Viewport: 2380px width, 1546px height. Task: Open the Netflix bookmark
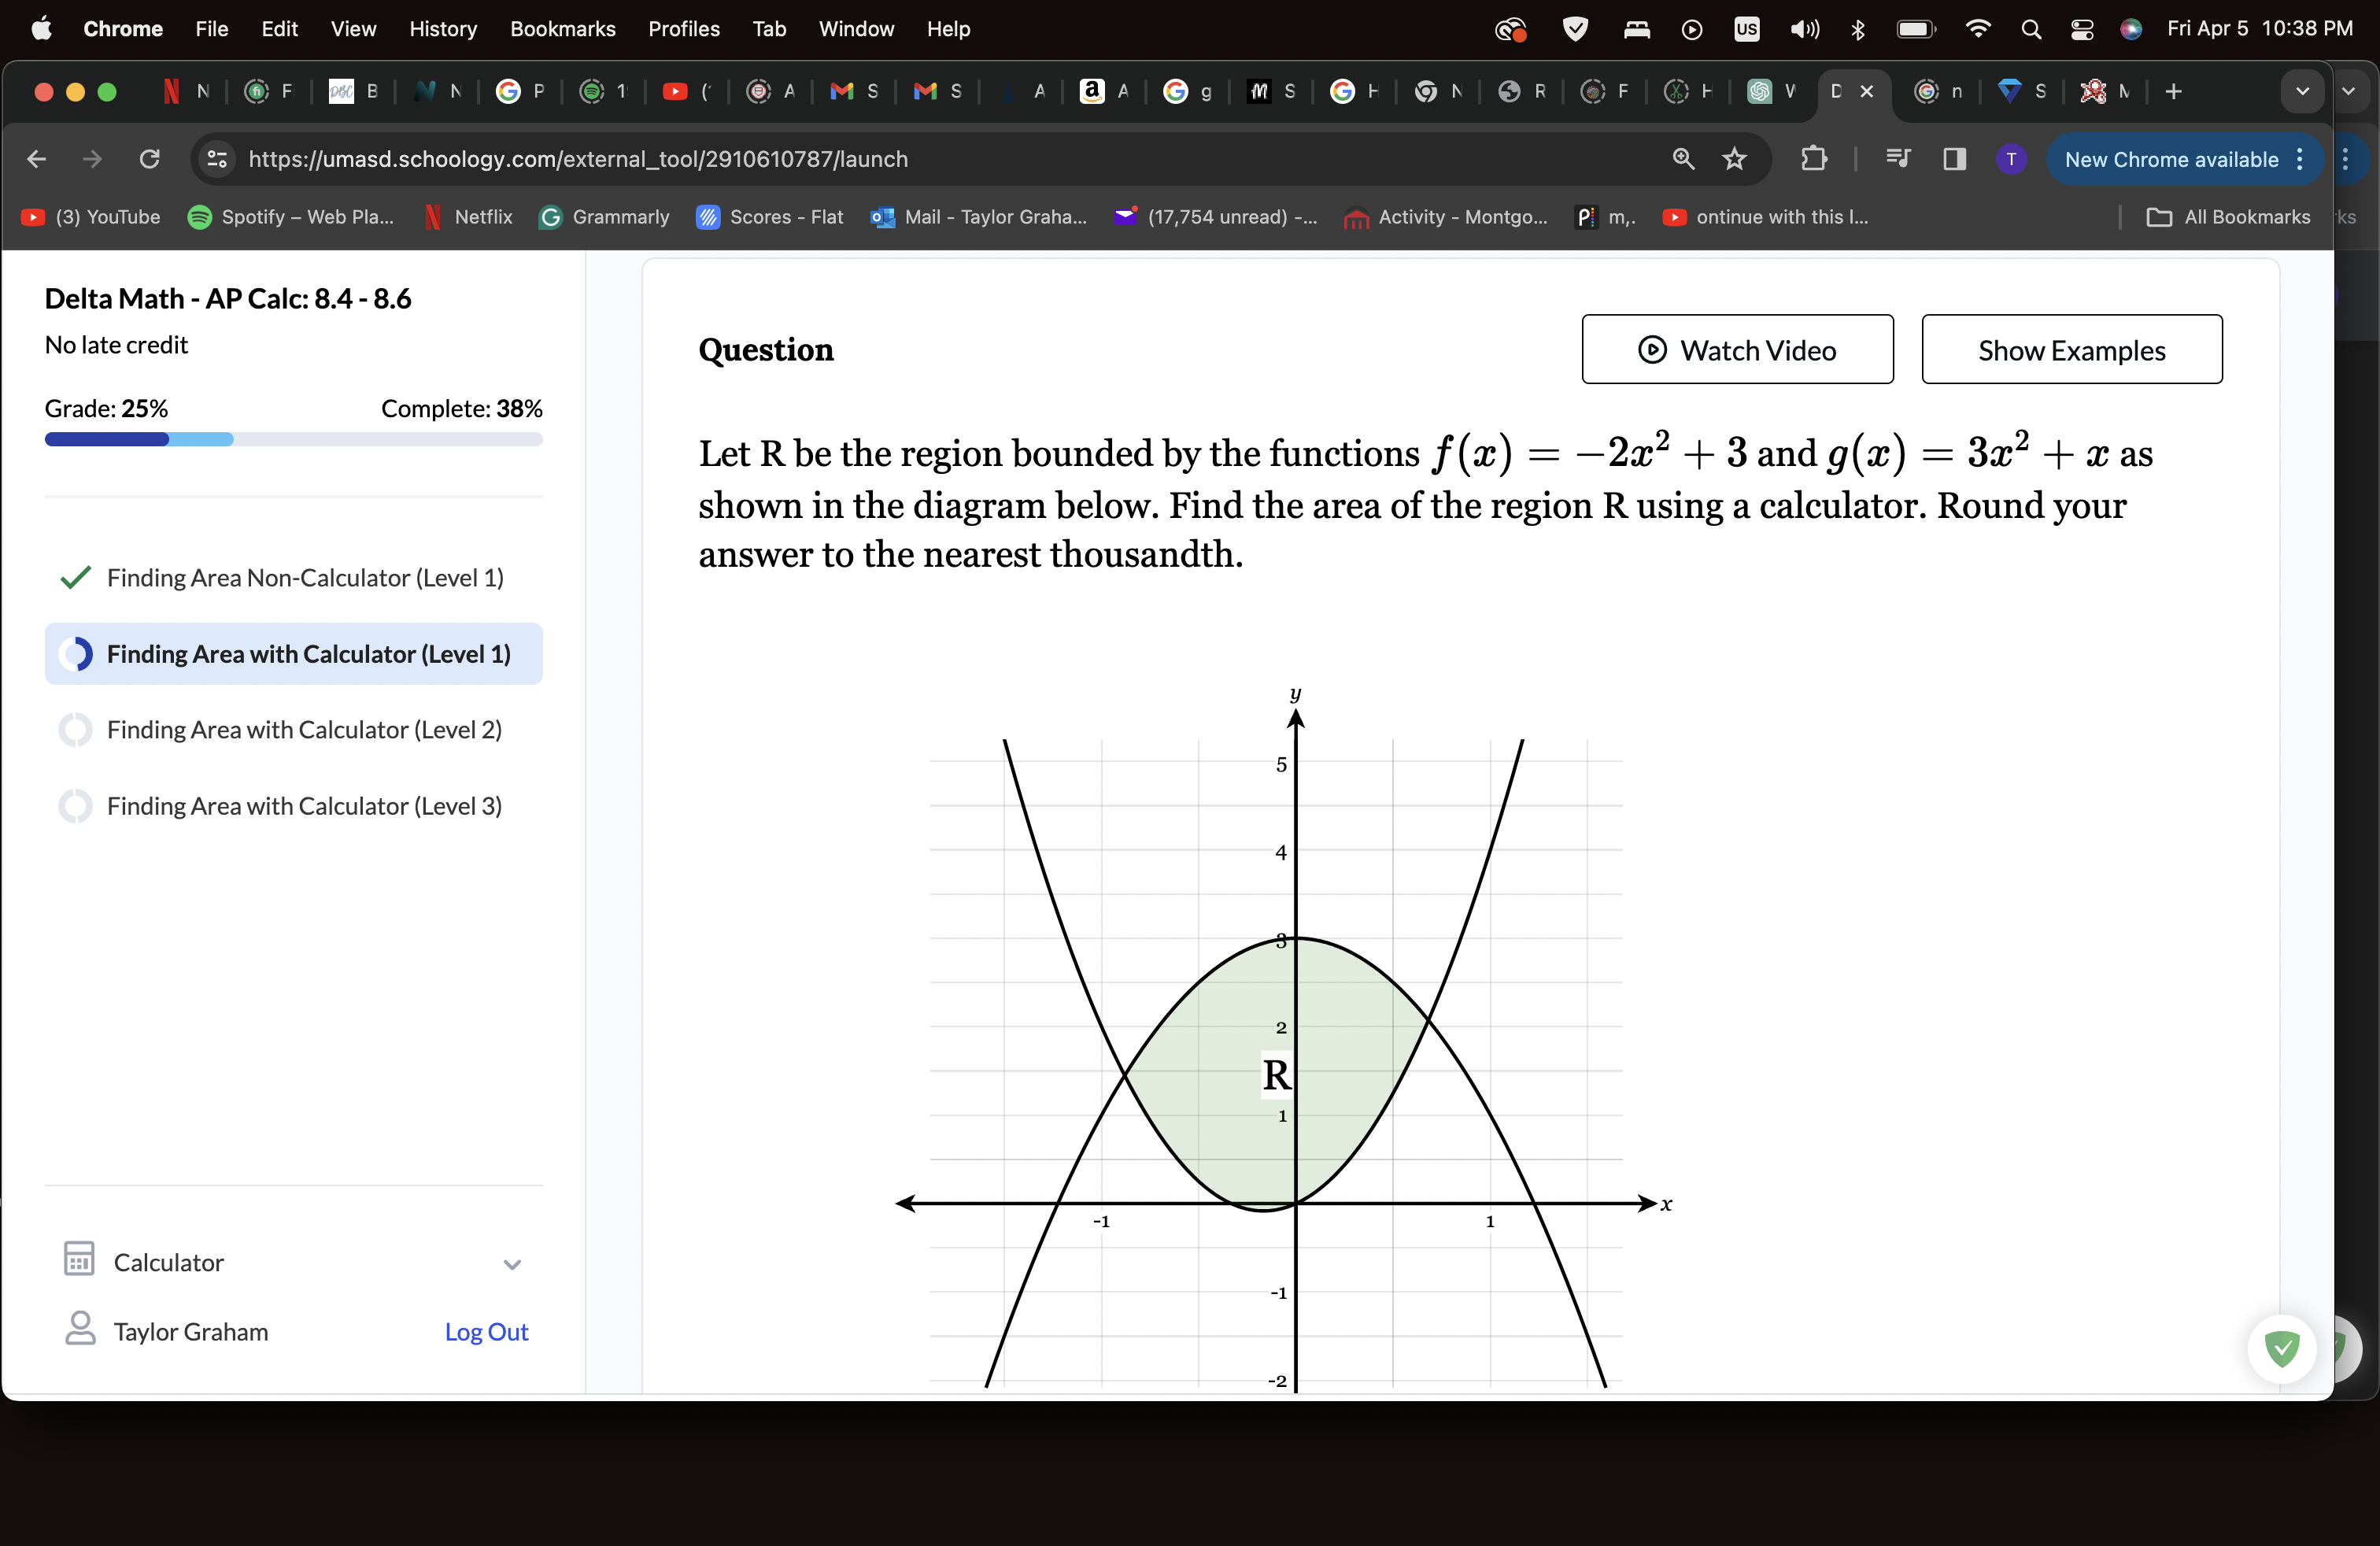[467, 217]
